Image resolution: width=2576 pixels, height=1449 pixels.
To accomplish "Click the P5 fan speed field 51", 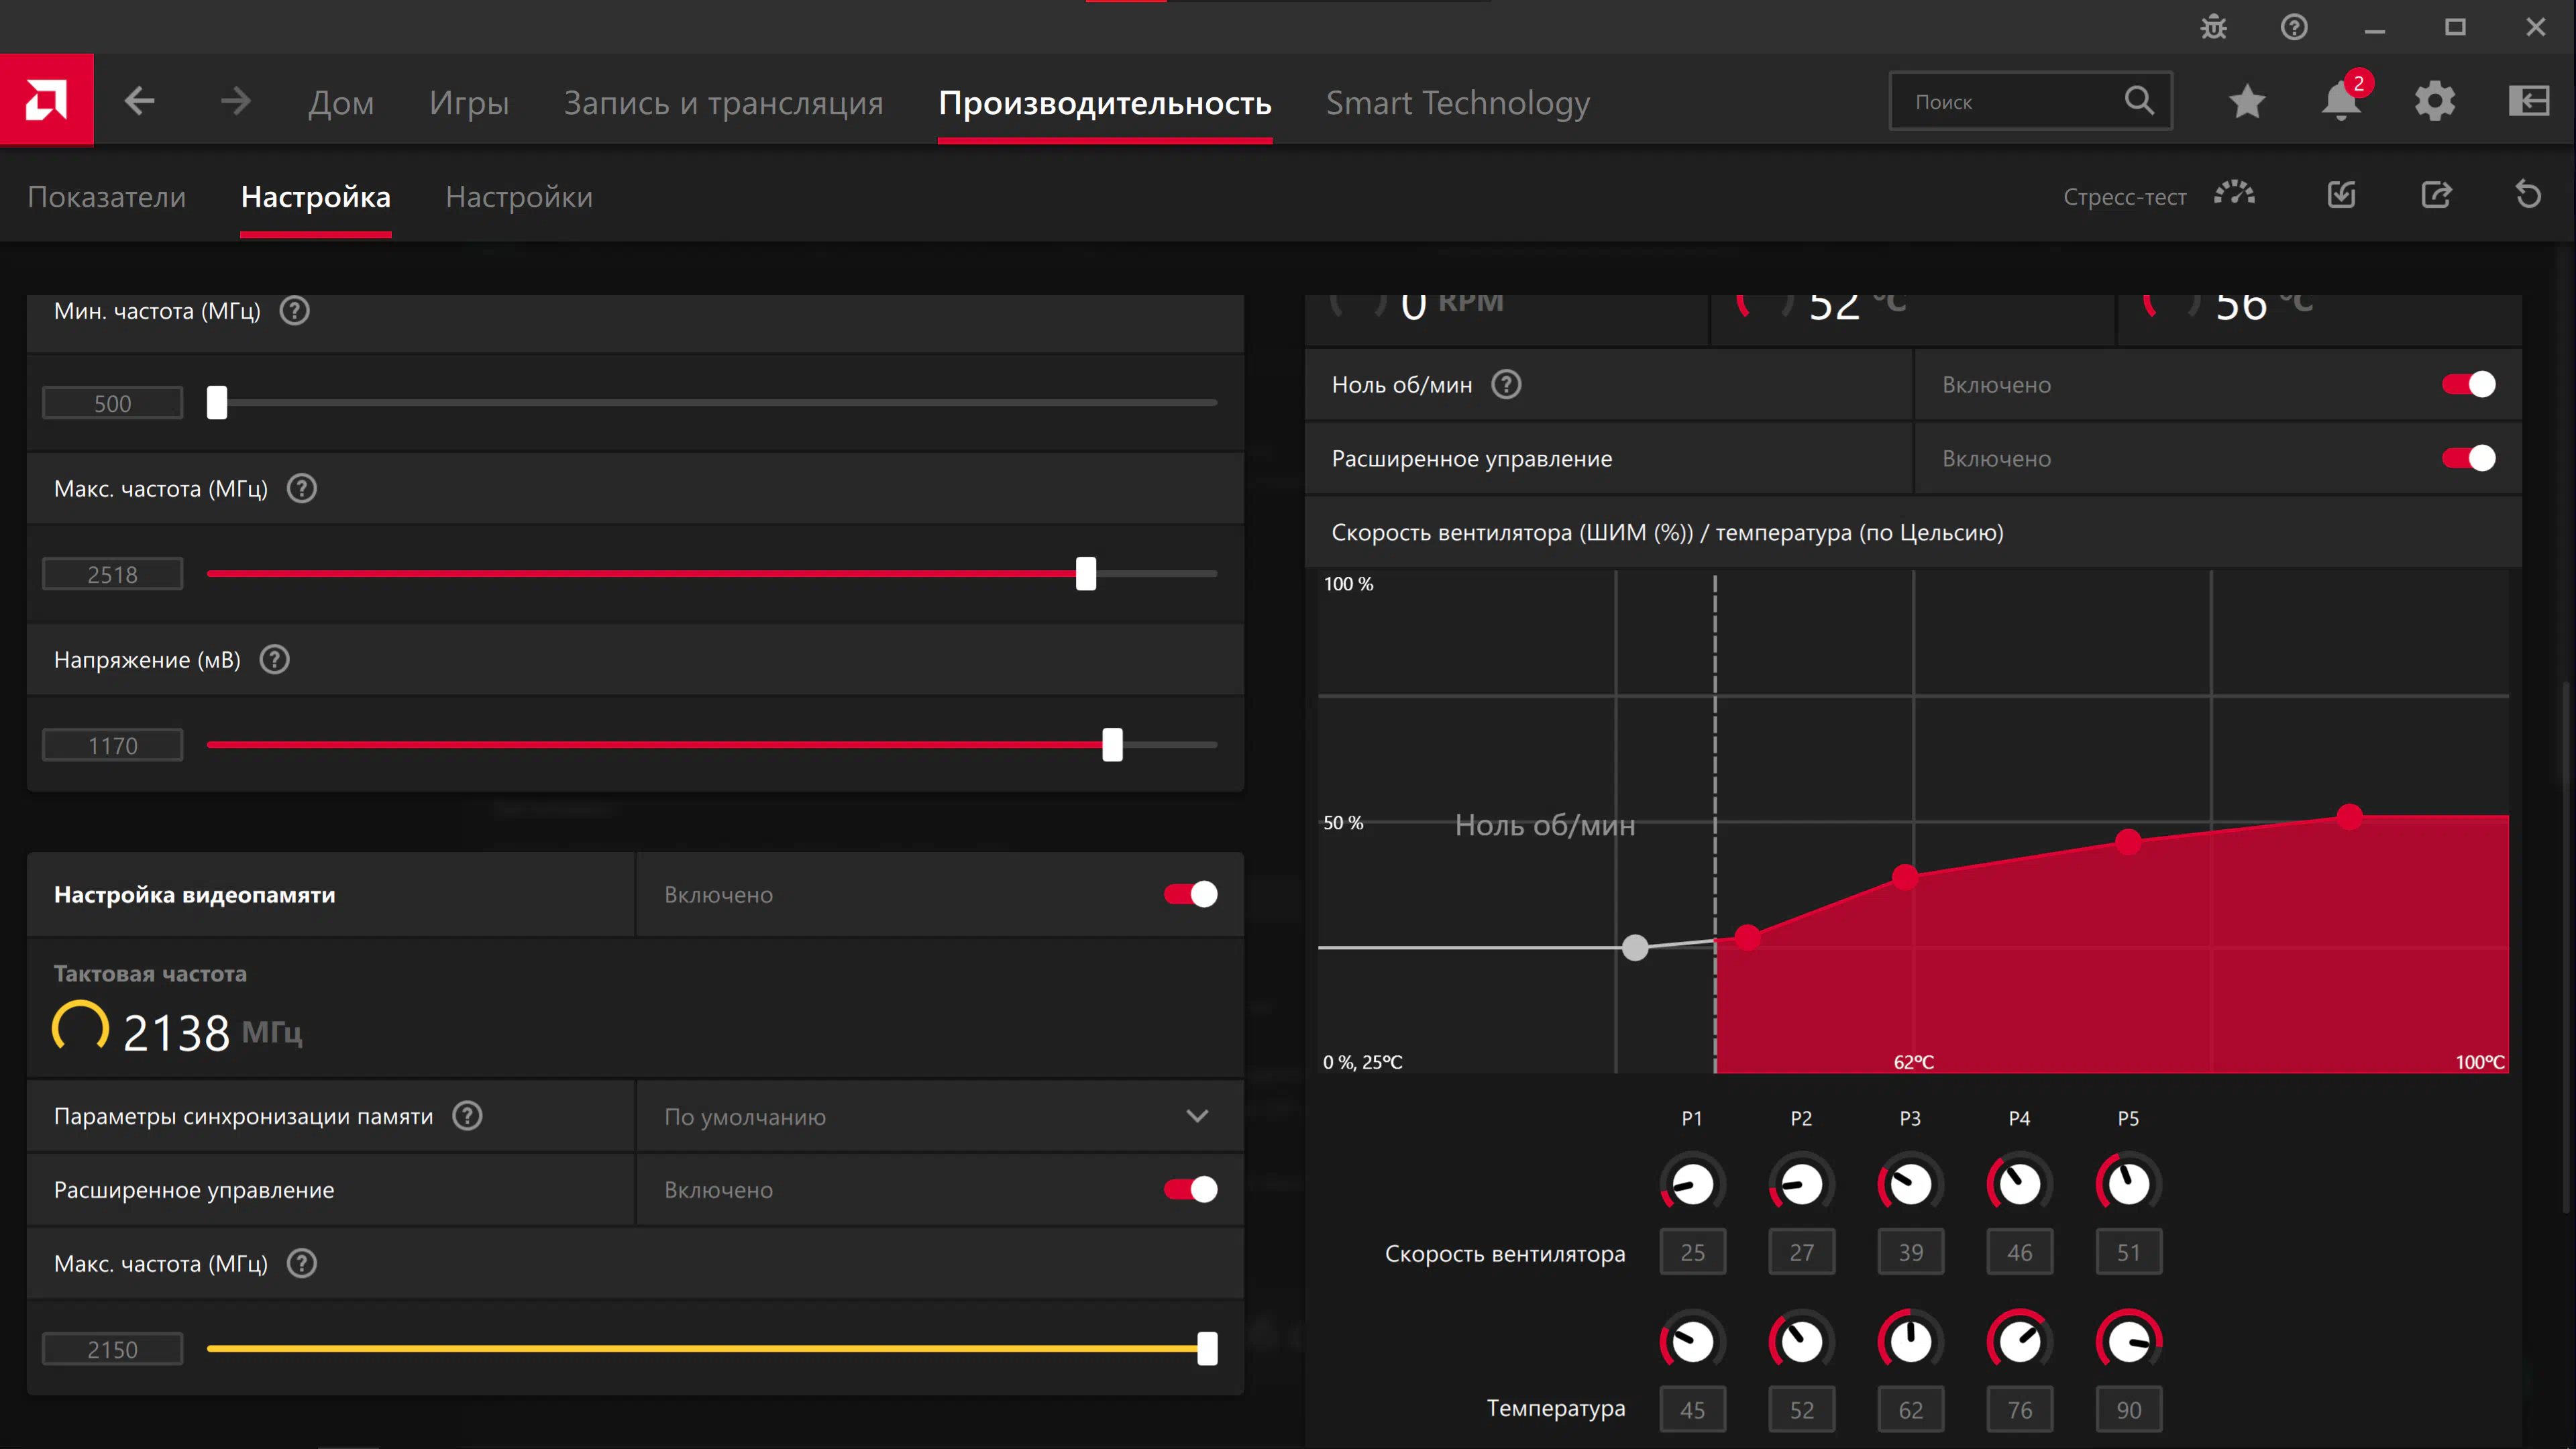I will 2128,1253.
